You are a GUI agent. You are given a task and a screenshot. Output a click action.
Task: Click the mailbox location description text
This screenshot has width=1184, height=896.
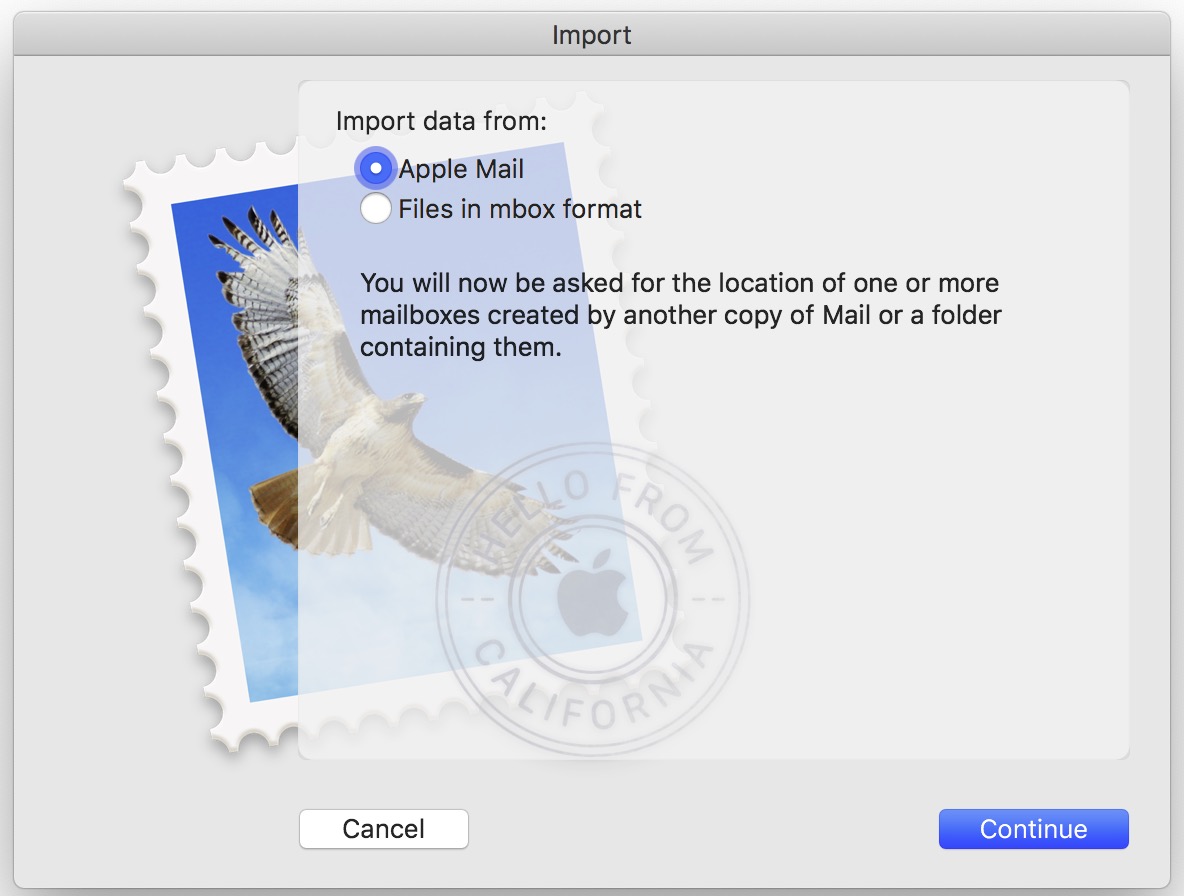coord(680,315)
